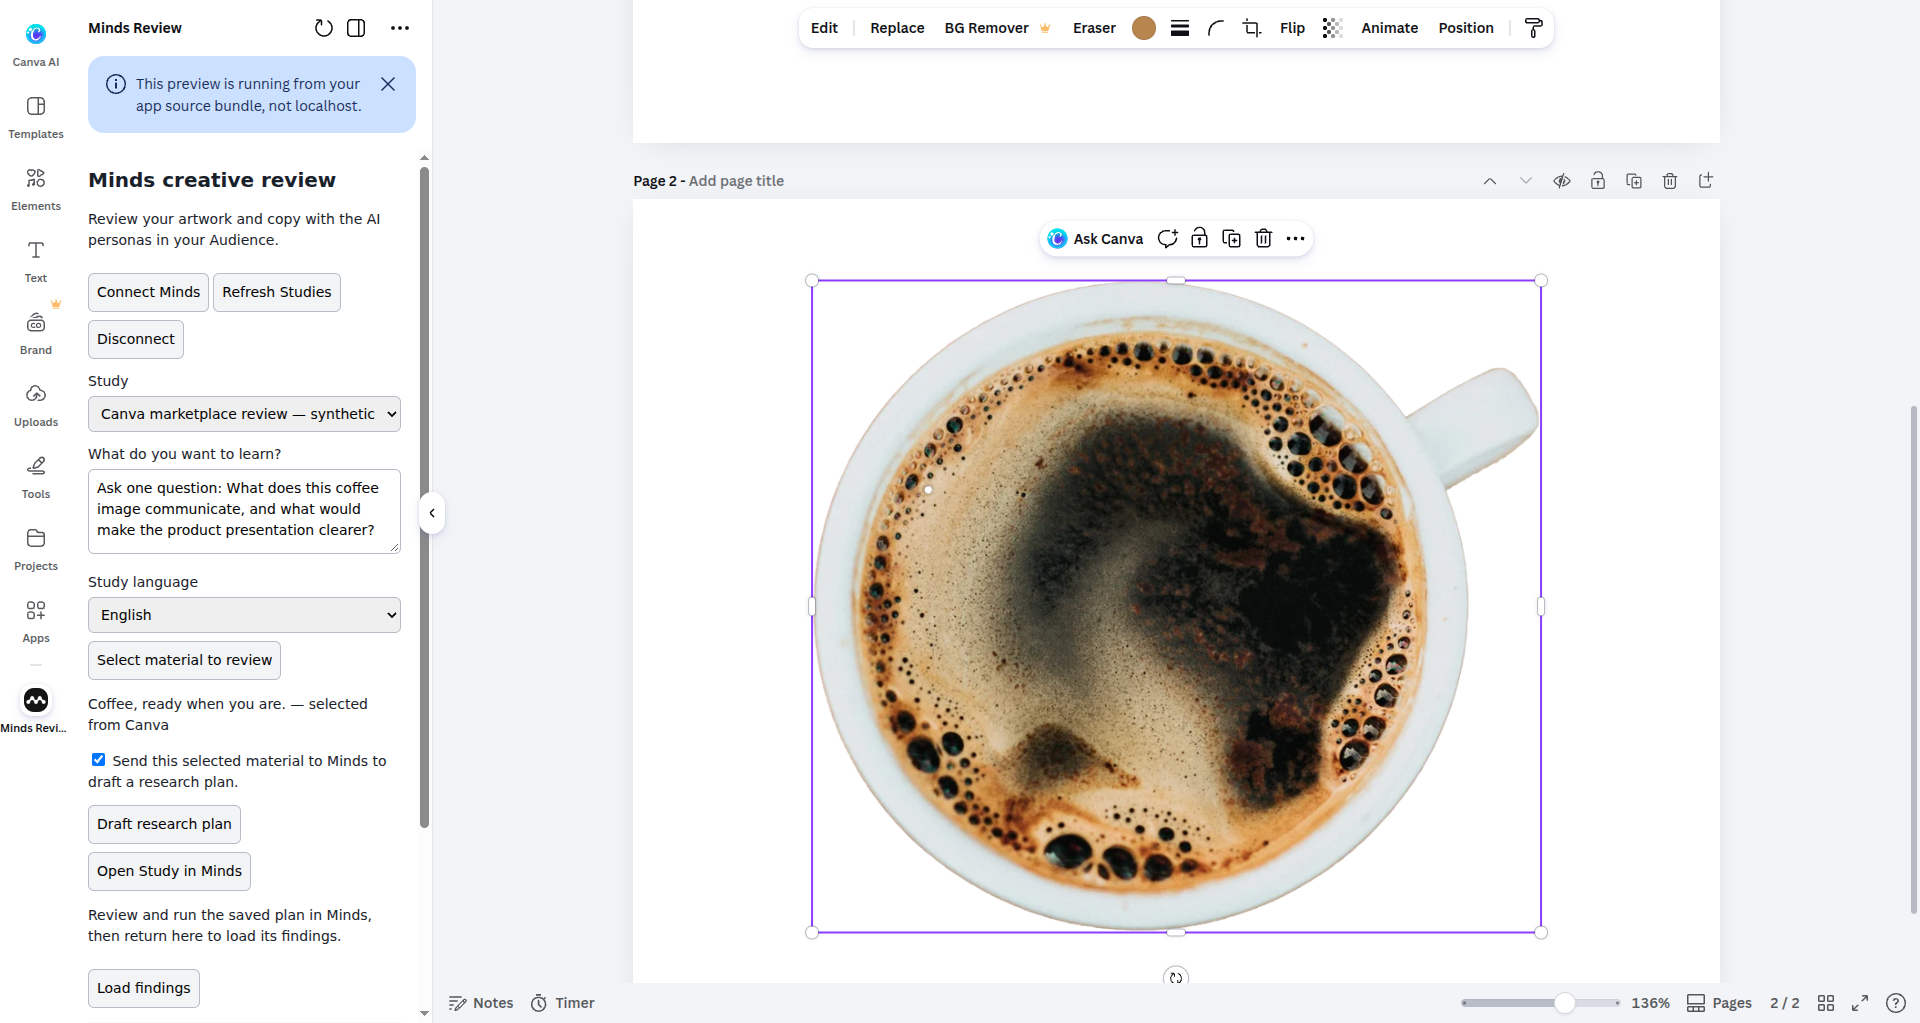Open Canva AI from the sidebar
This screenshot has width=1920, height=1023.
point(36,45)
